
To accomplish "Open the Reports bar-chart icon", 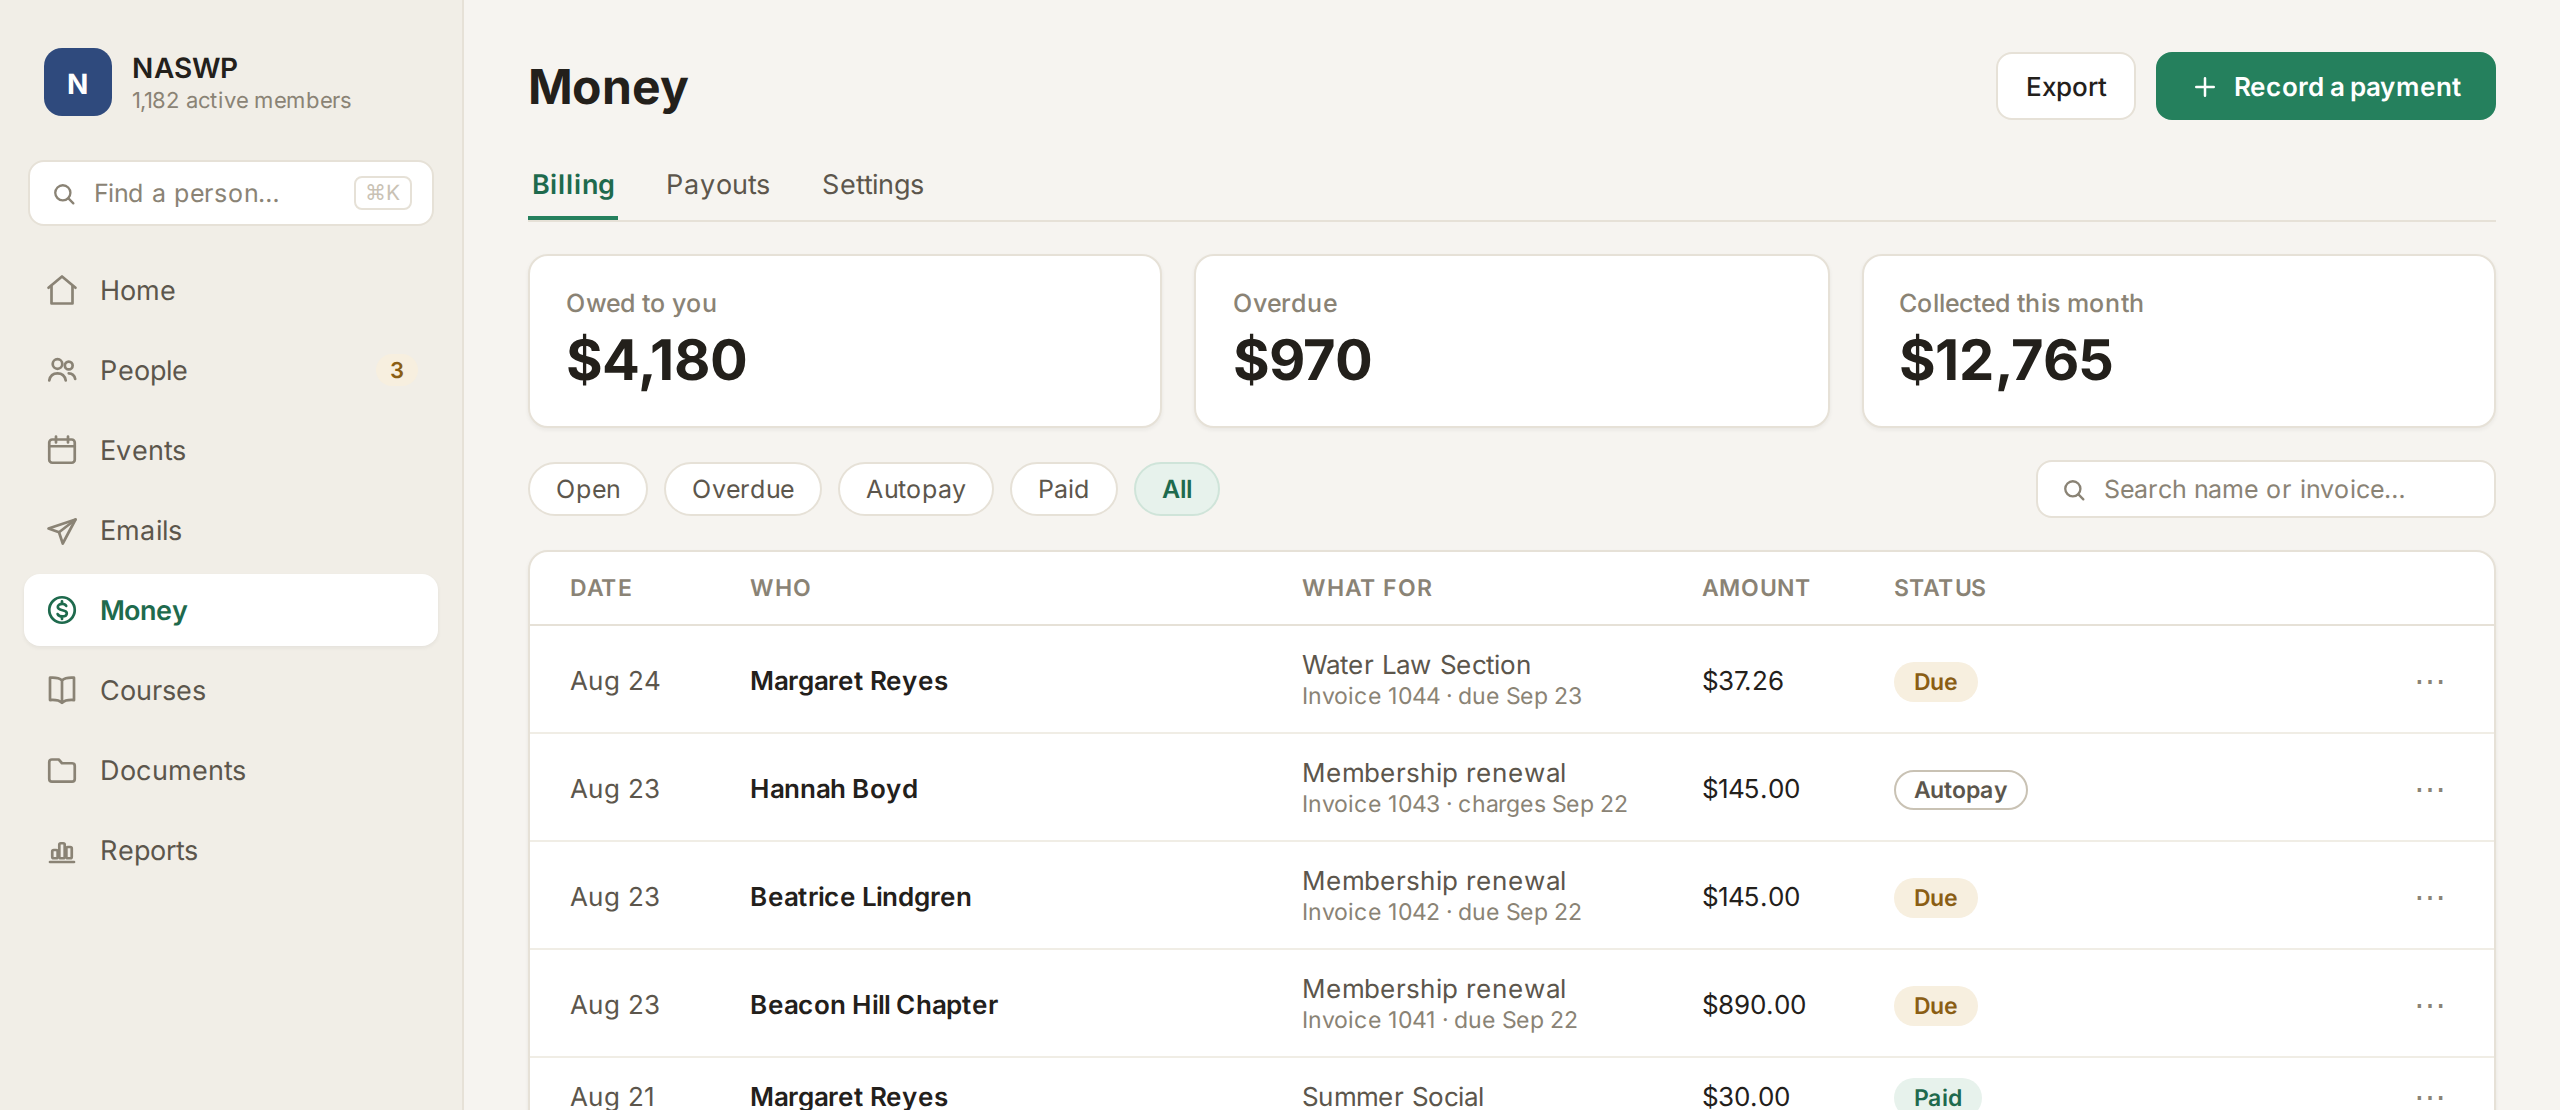I will pyautogui.click(x=62, y=851).
